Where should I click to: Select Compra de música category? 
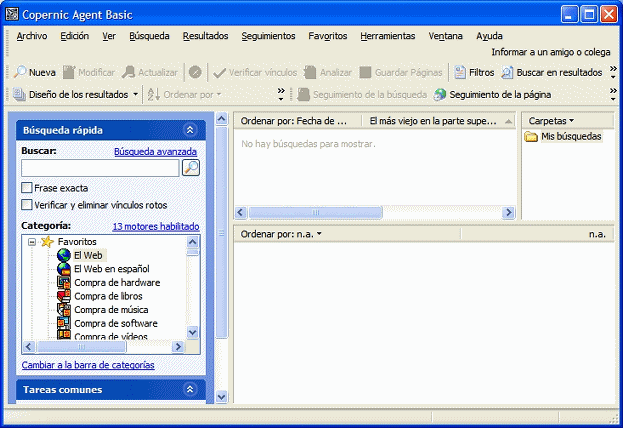click(64, 310)
